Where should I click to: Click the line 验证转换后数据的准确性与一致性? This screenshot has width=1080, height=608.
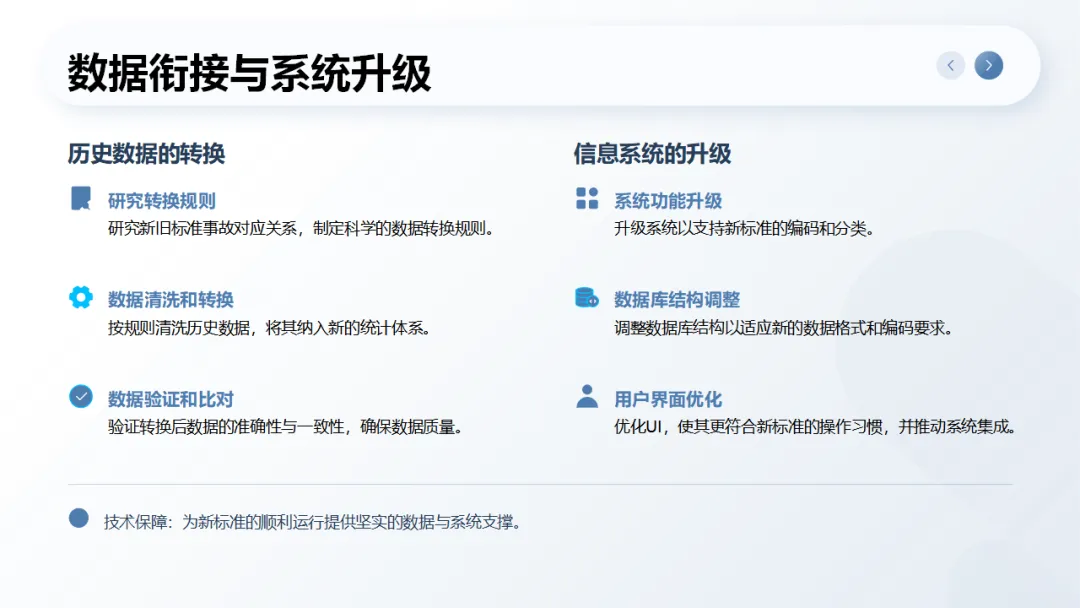(285, 427)
